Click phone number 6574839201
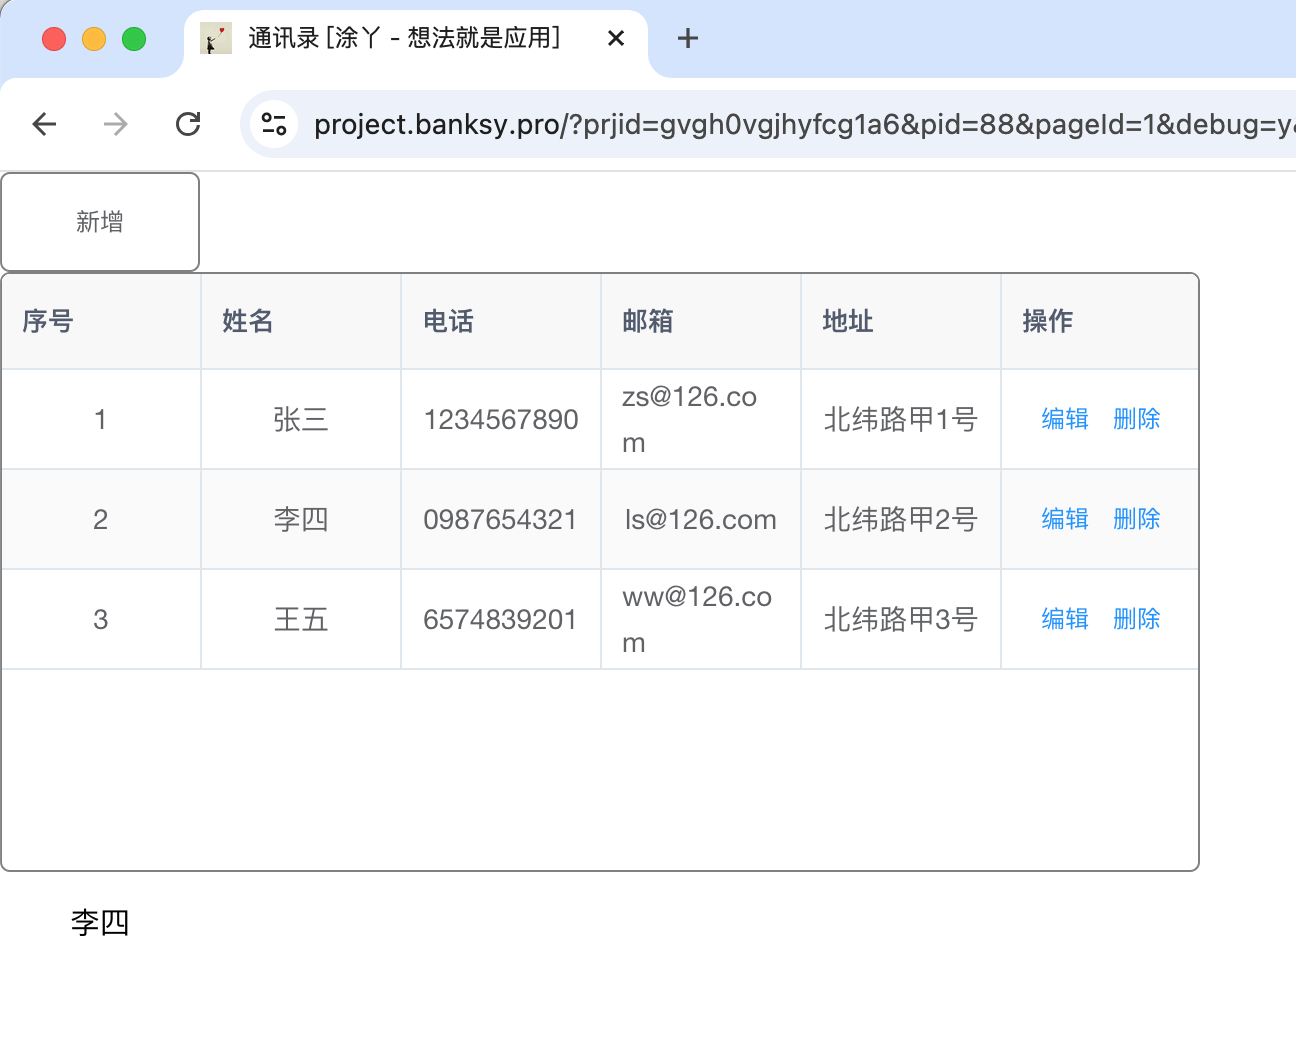Viewport: 1296px width, 1048px height. tap(501, 619)
